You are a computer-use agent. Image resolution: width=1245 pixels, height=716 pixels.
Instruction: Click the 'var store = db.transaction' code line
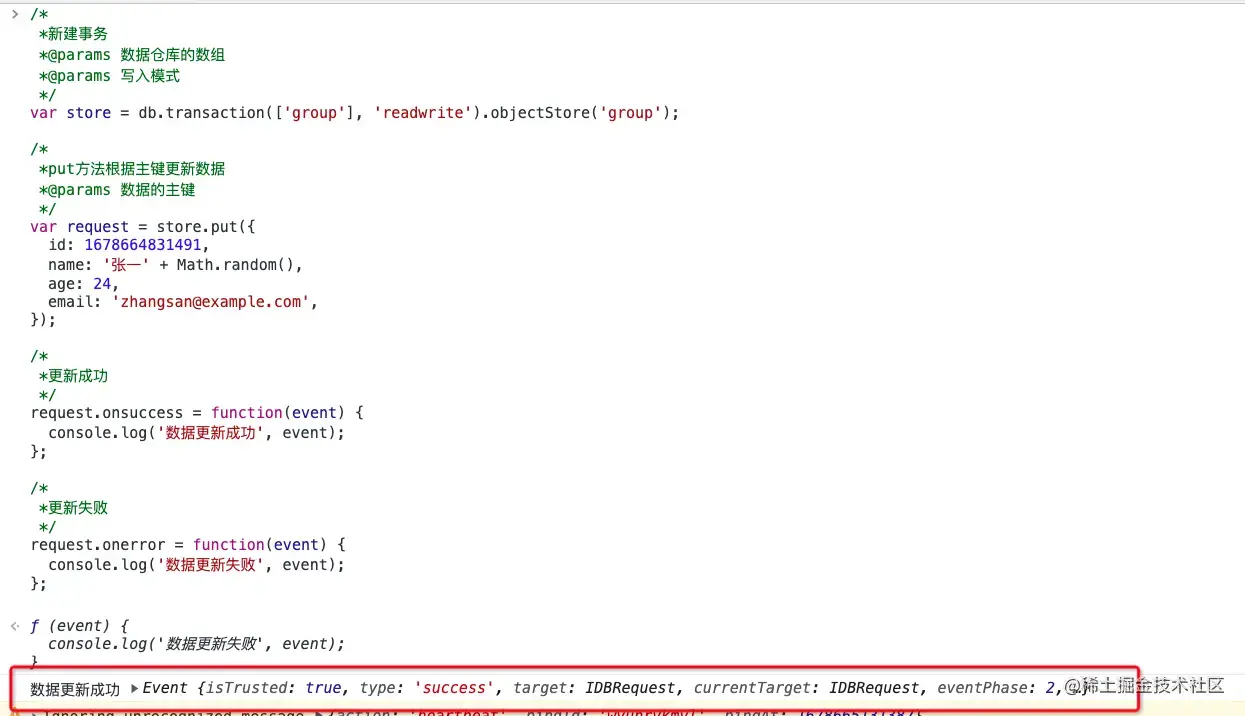(x=355, y=113)
